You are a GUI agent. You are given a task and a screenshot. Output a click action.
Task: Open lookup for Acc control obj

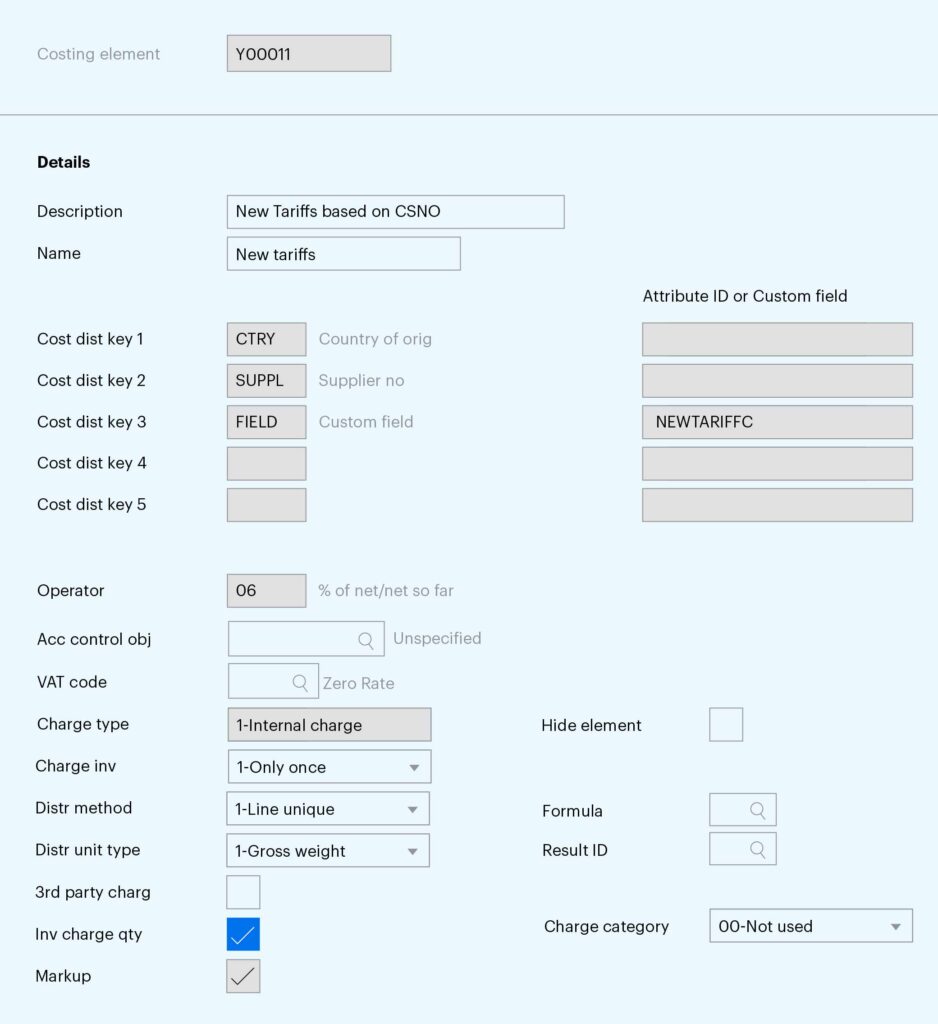click(x=366, y=640)
